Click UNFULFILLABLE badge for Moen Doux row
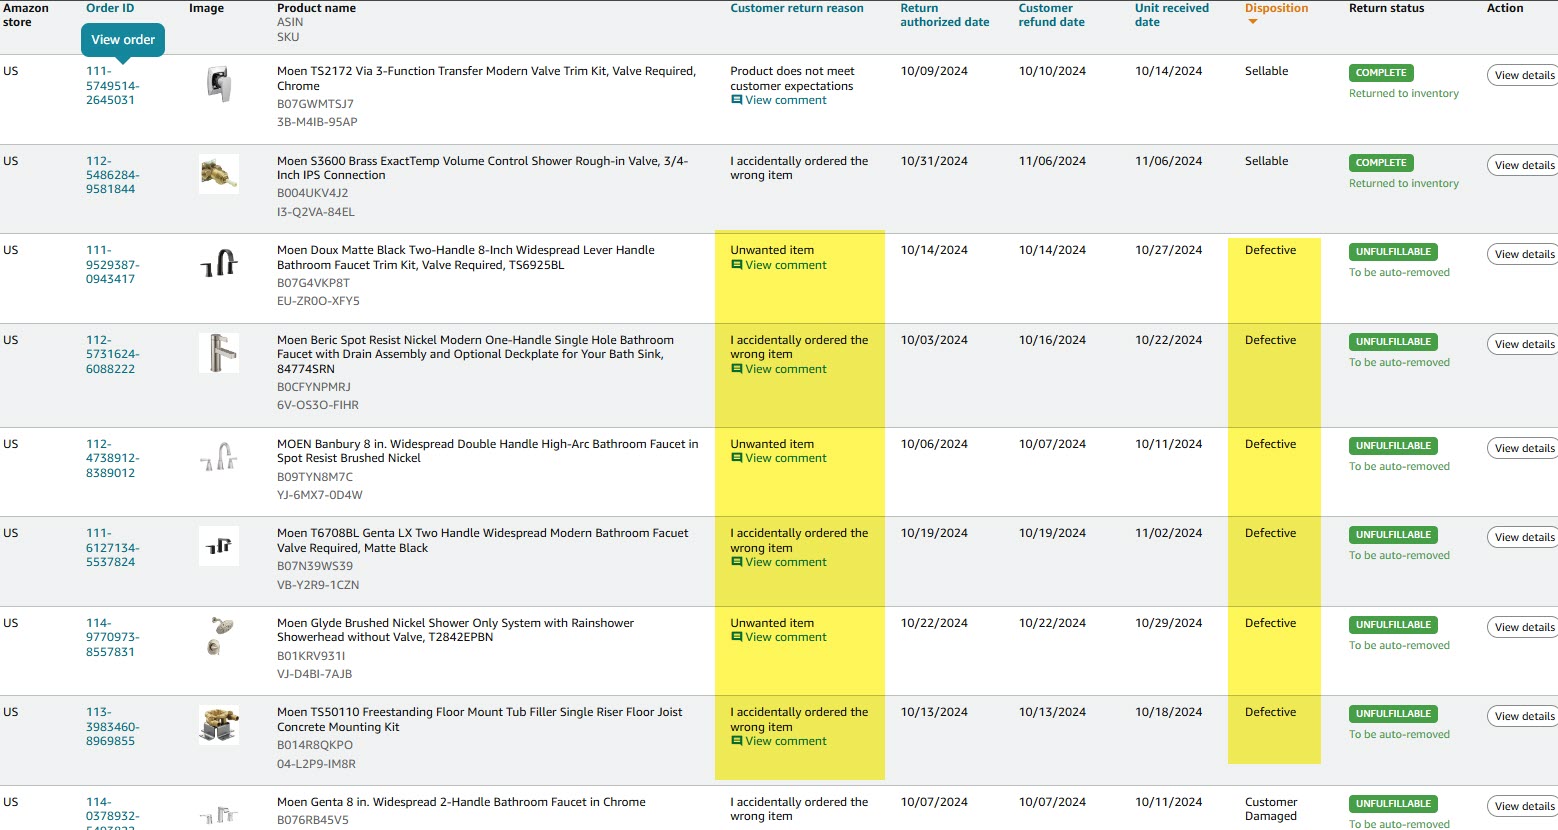1558x830 pixels. (1393, 252)
